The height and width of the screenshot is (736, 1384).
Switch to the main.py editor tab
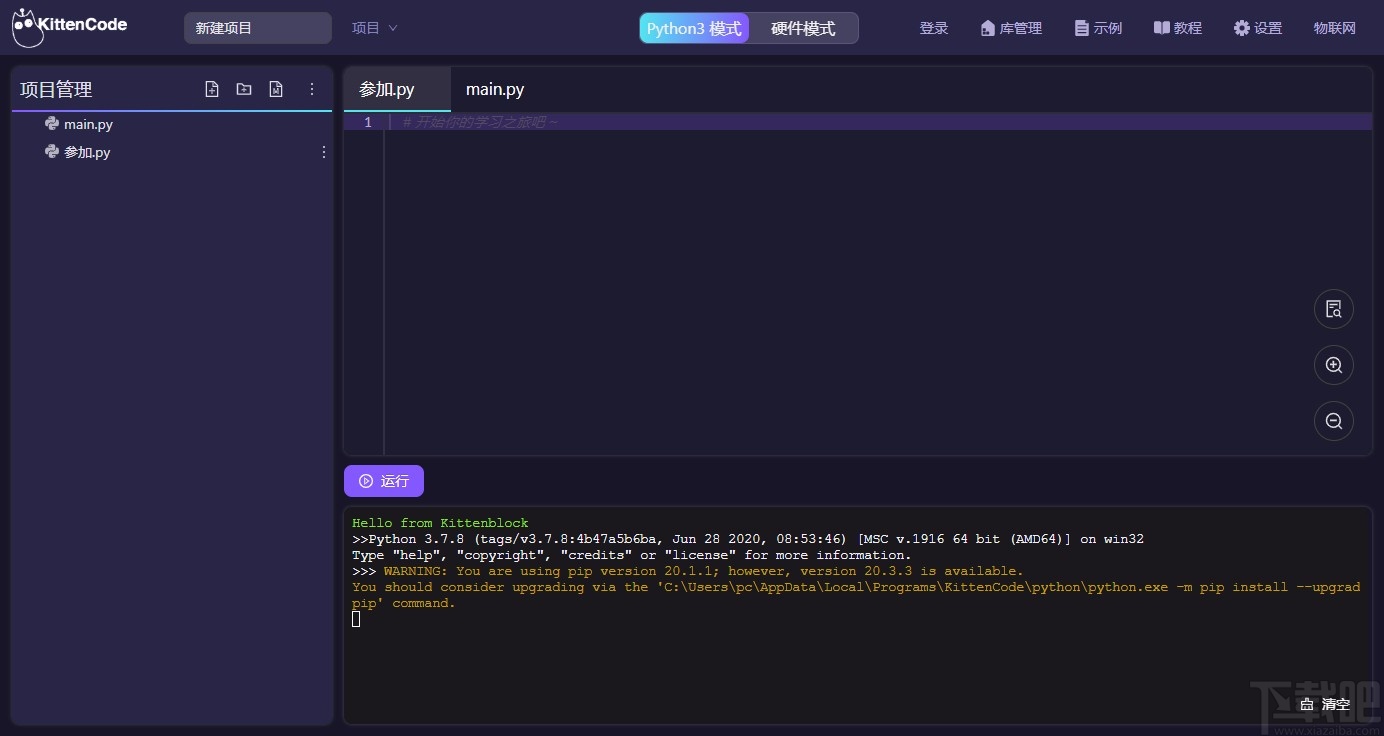tap(495, 89)
